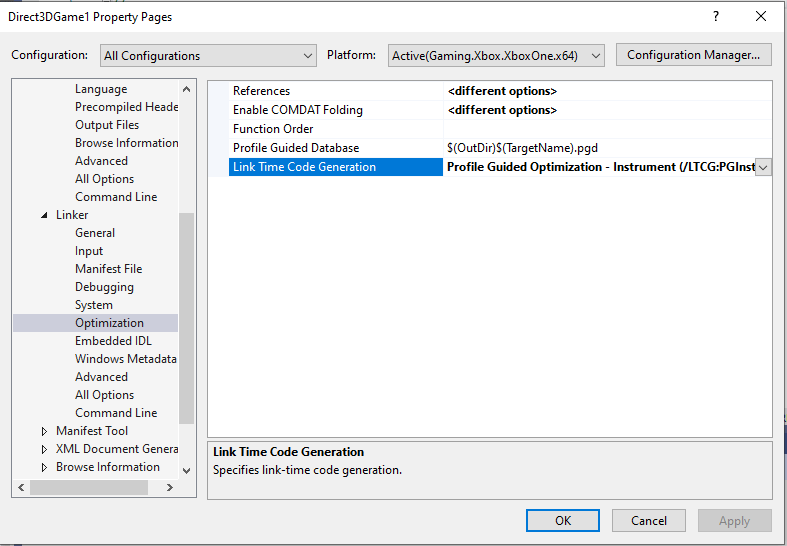This screenshot has width=787, height=546.
Task: Select Embedded IDL page
Action: [x=113, y=341]
